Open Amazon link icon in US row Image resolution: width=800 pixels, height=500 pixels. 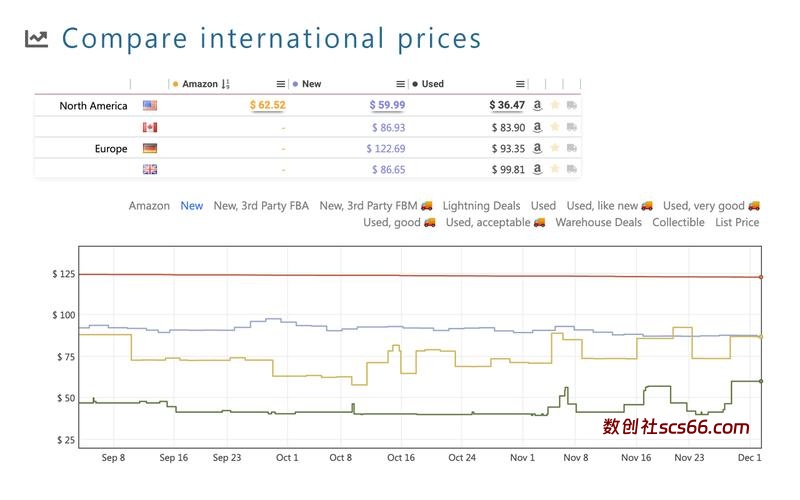537,105
